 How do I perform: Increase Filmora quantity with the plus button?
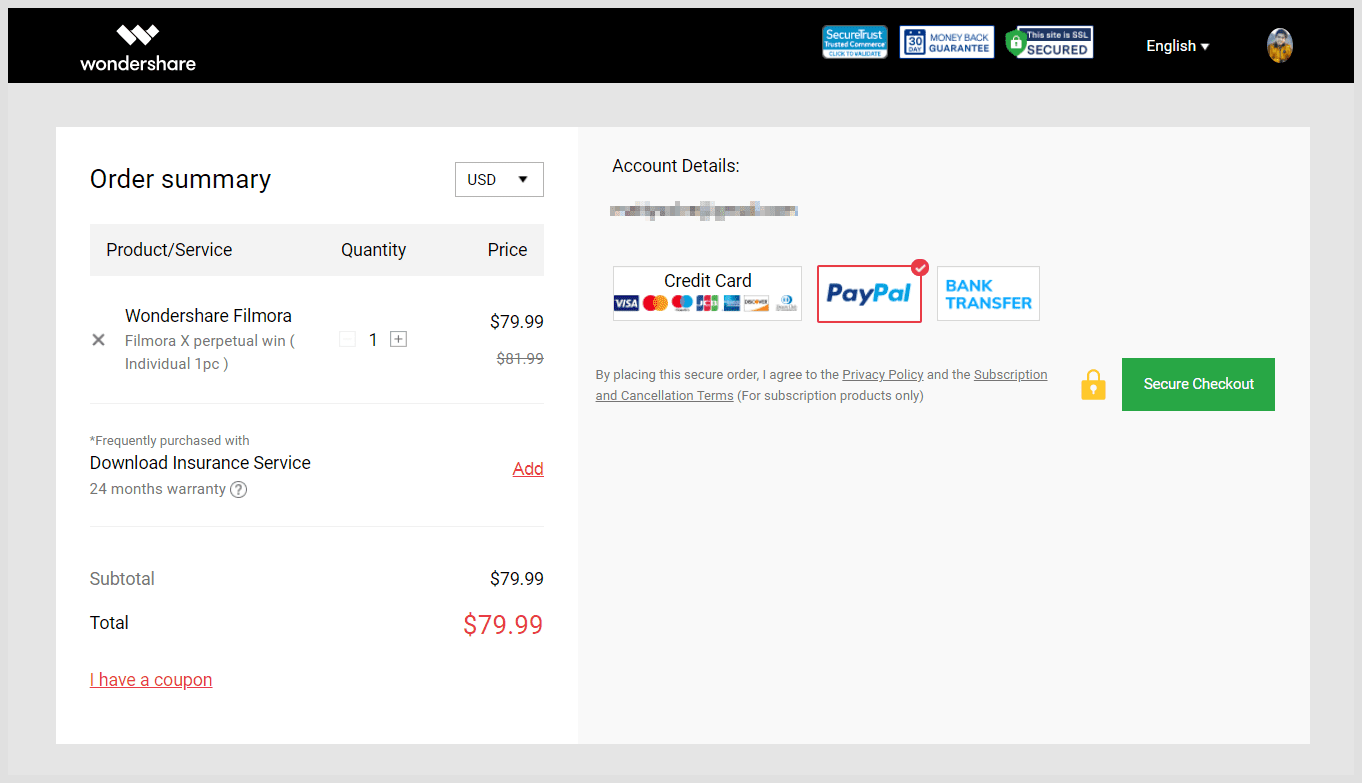click(398, 340)
